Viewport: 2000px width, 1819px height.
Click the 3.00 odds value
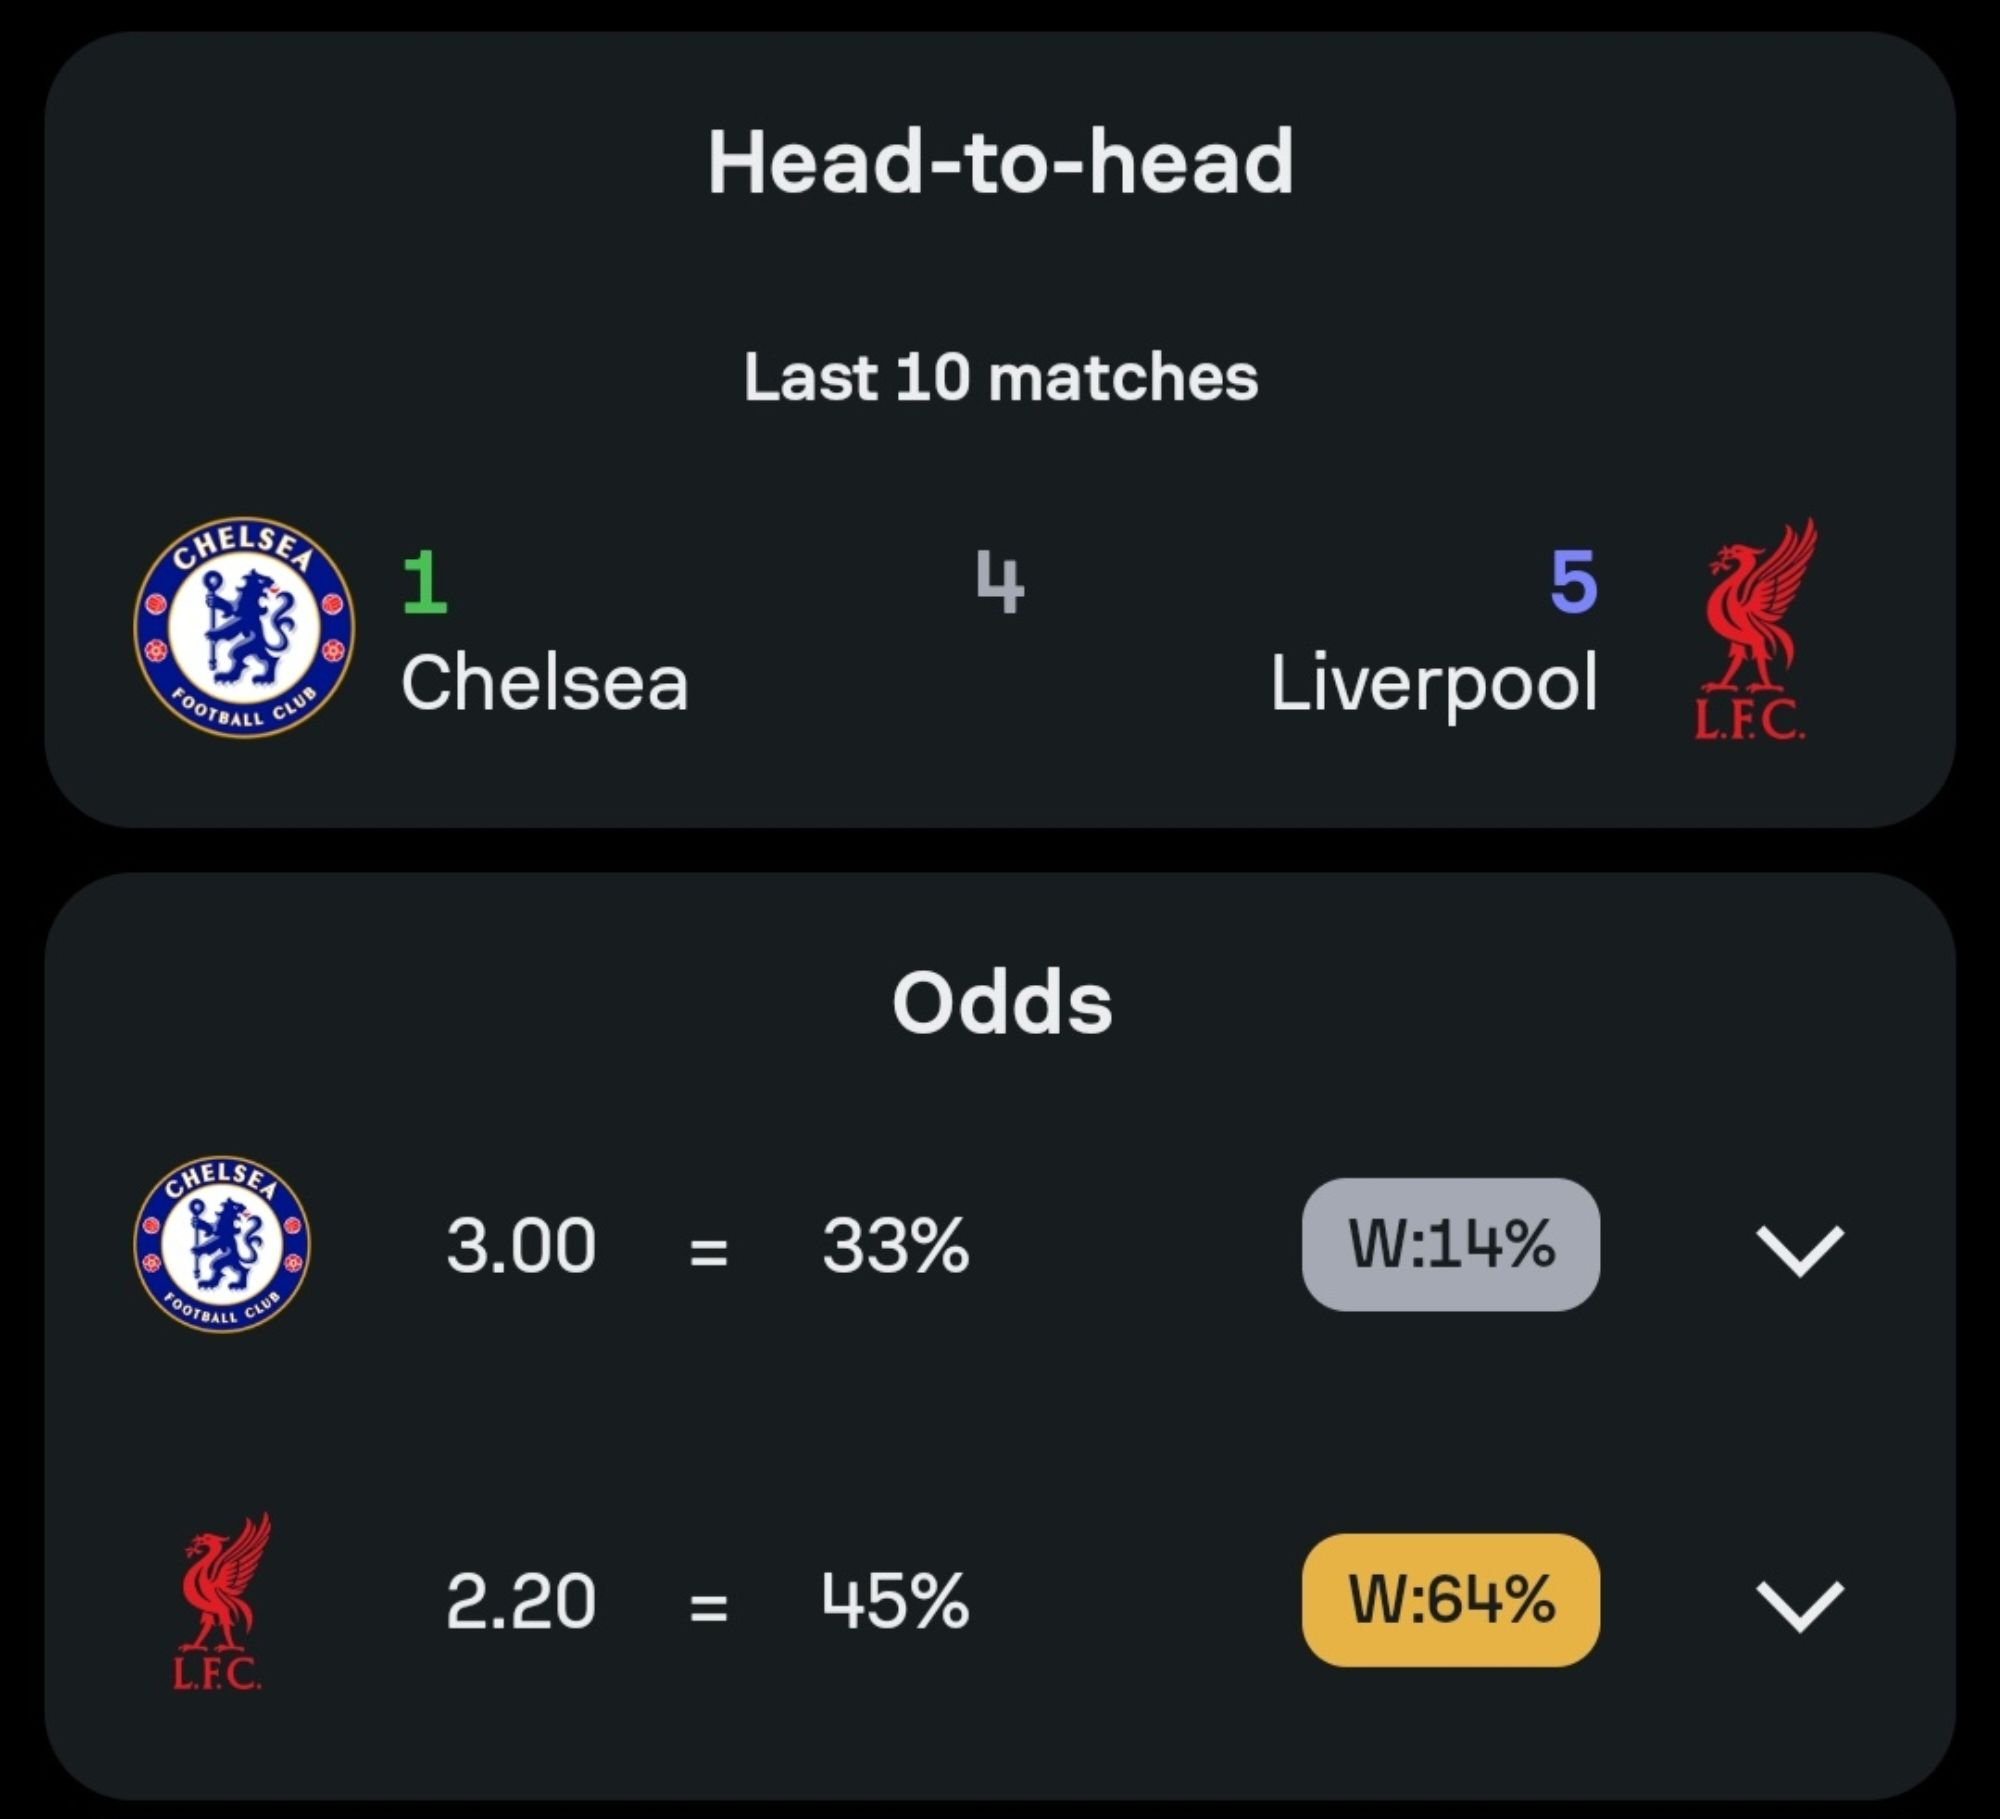click(521, 1246)
